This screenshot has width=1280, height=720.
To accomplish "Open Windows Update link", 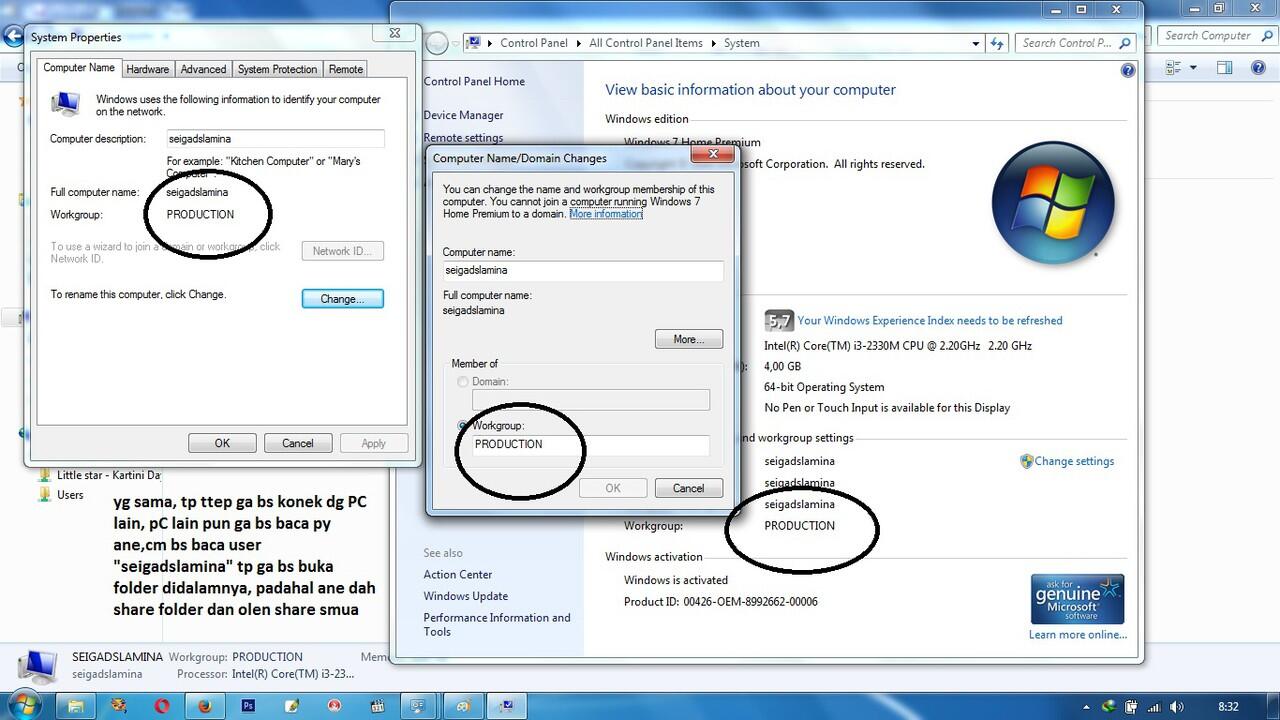I will click(x=466, y=596).
